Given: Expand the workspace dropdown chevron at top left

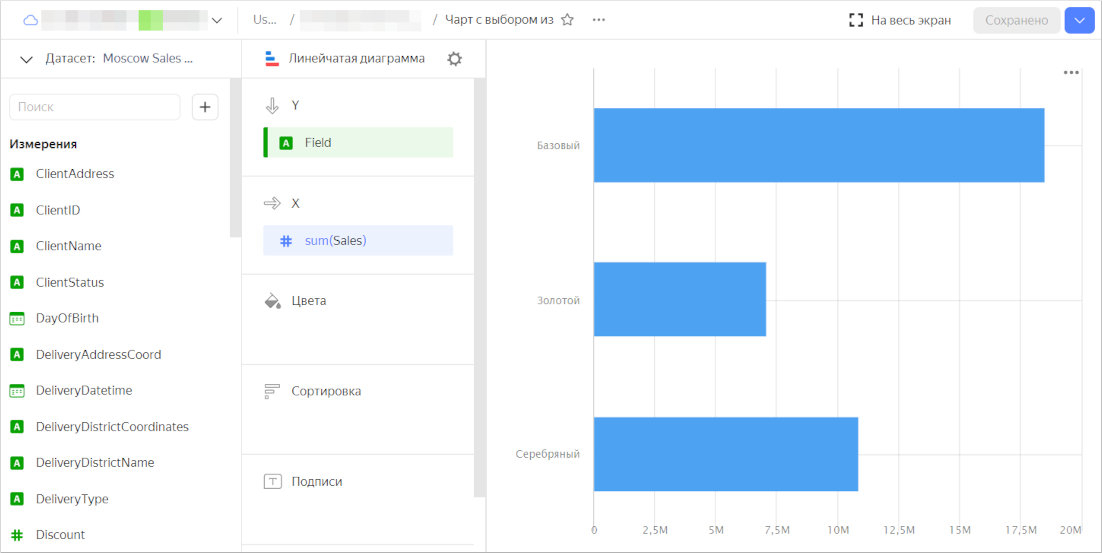Looking at the screenshot, I should tap(217, 20).
